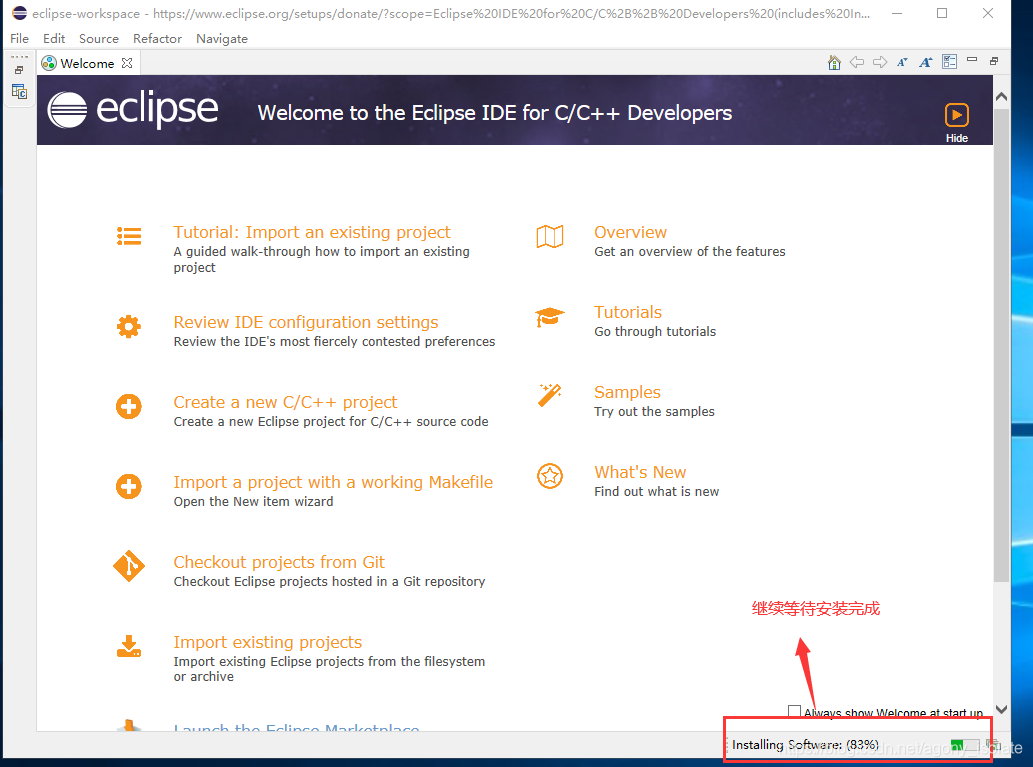Click the Installing Software progress bar

click(x=965, y=745)
